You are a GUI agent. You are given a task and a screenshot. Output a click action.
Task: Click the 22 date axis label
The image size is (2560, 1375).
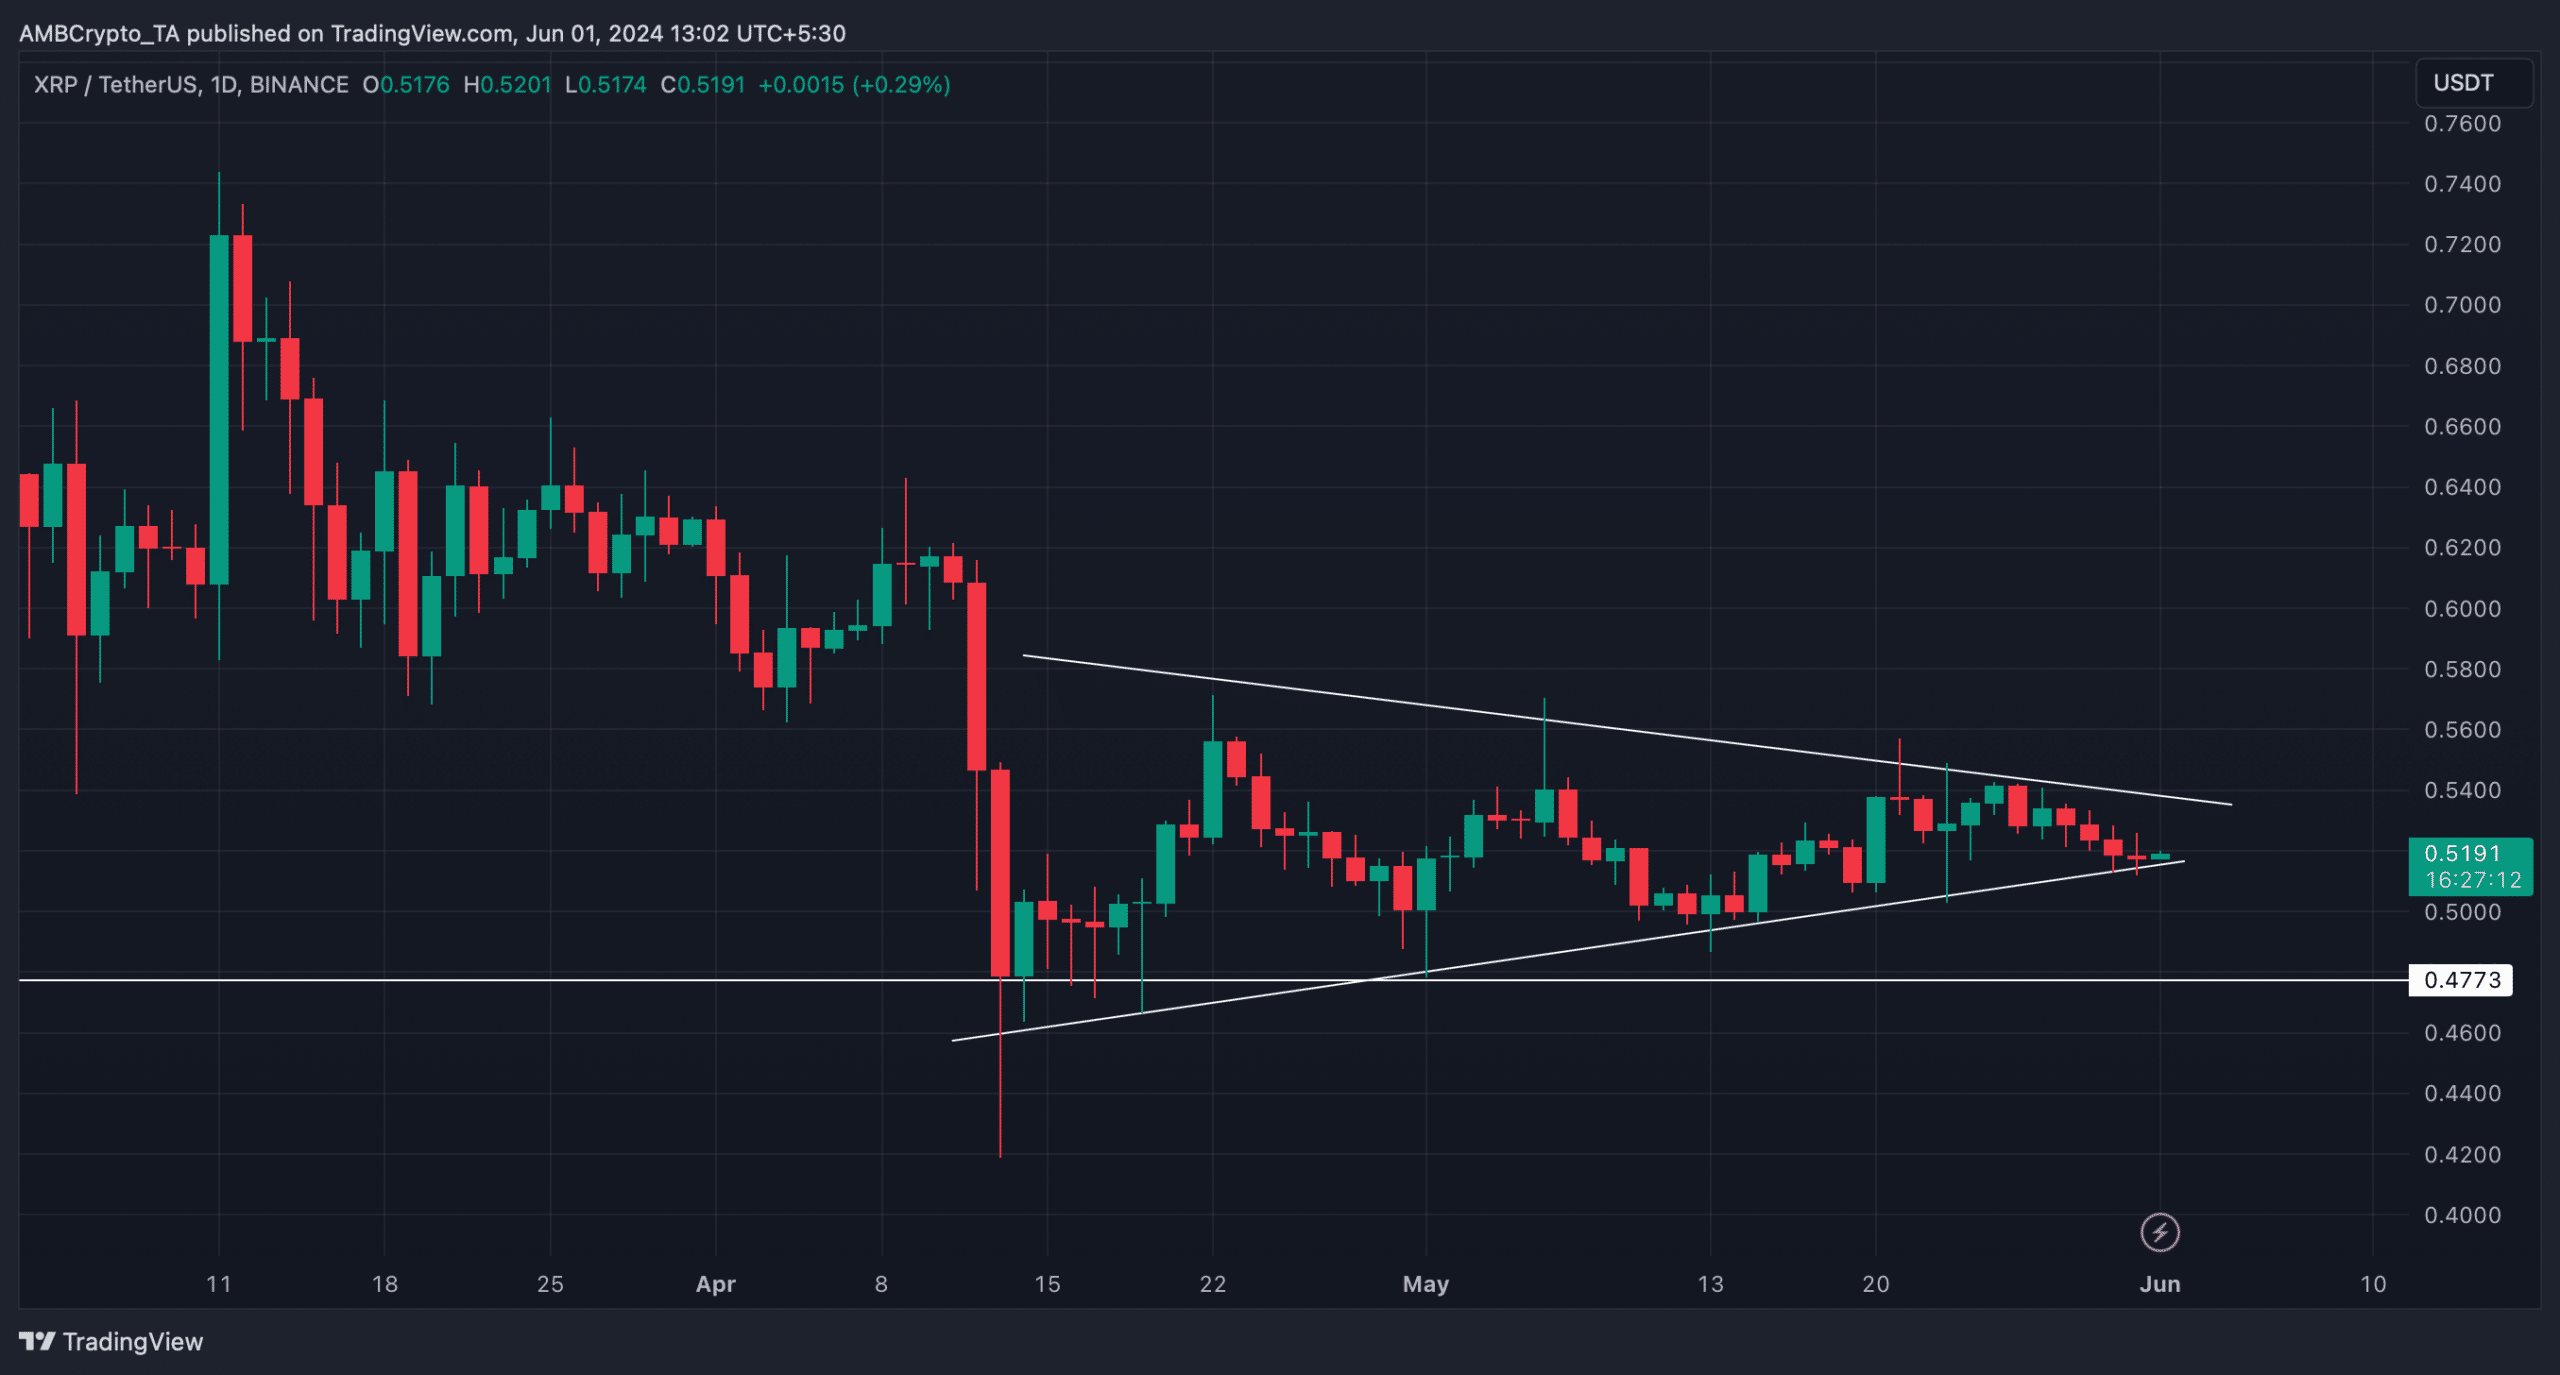1213,1284
